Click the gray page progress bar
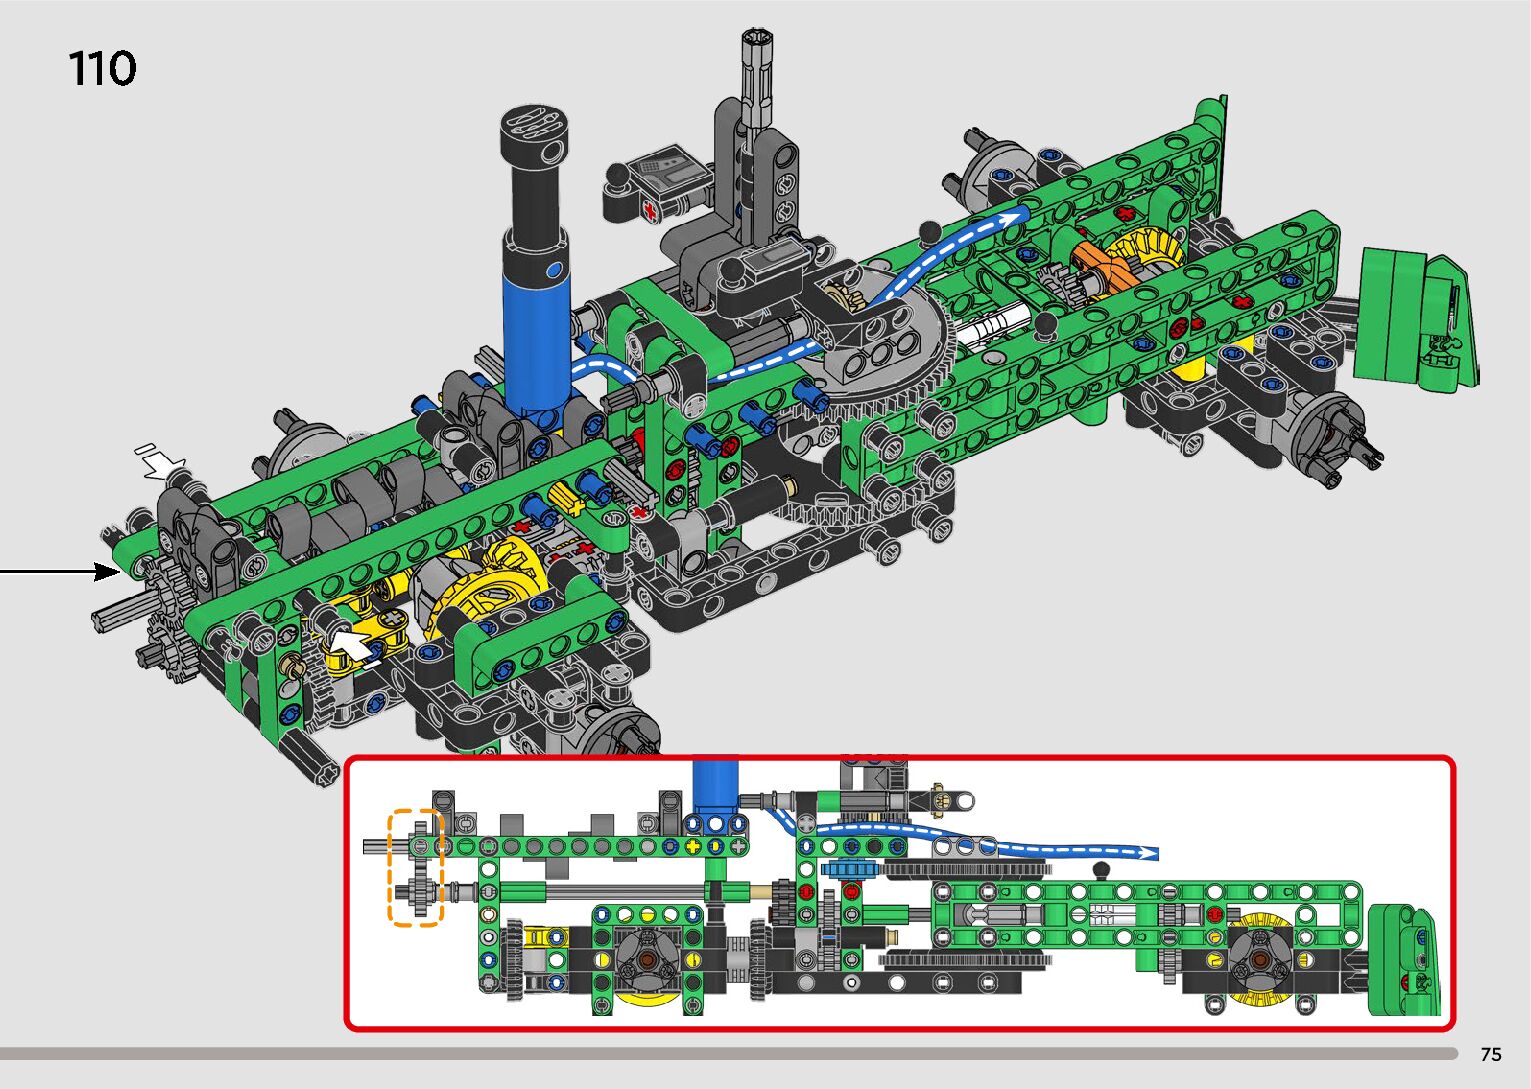 (x=728, y=1053)
